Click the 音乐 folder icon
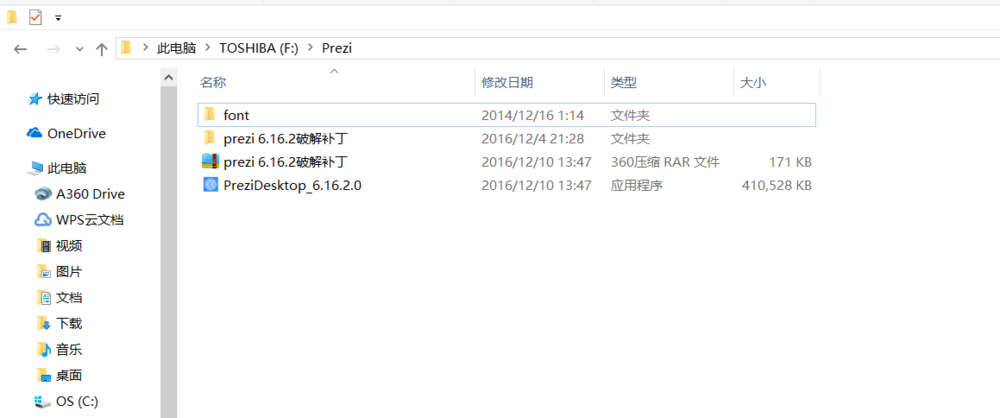Screen dimensions: 1000x418 click(x=43, y=350)
